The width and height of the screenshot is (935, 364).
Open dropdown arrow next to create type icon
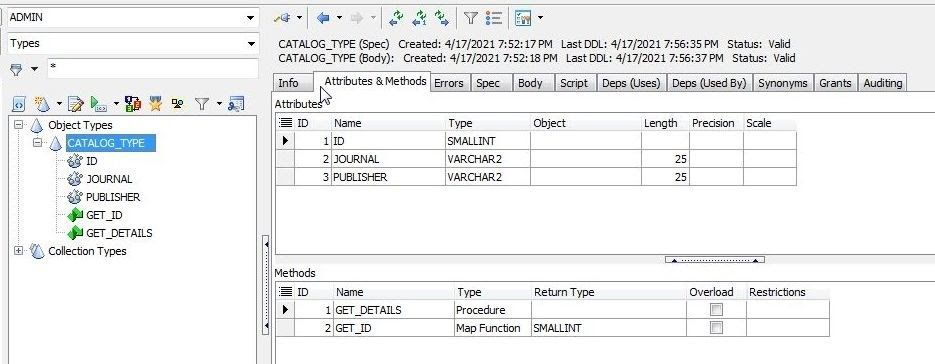point(59,104)
